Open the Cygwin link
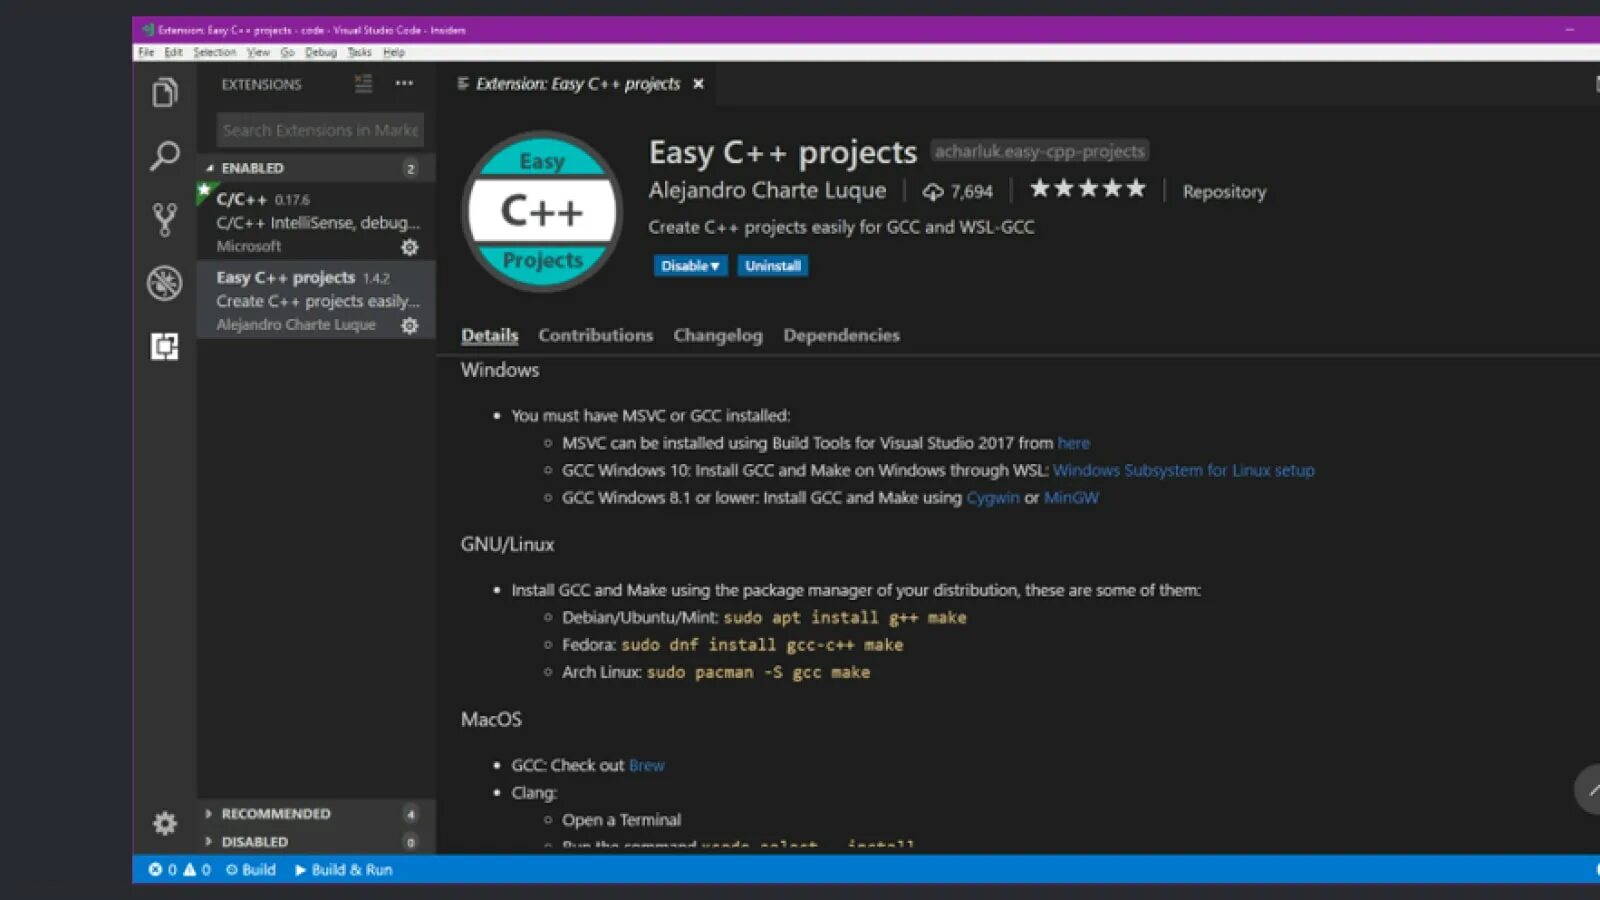 click(993, 498)
